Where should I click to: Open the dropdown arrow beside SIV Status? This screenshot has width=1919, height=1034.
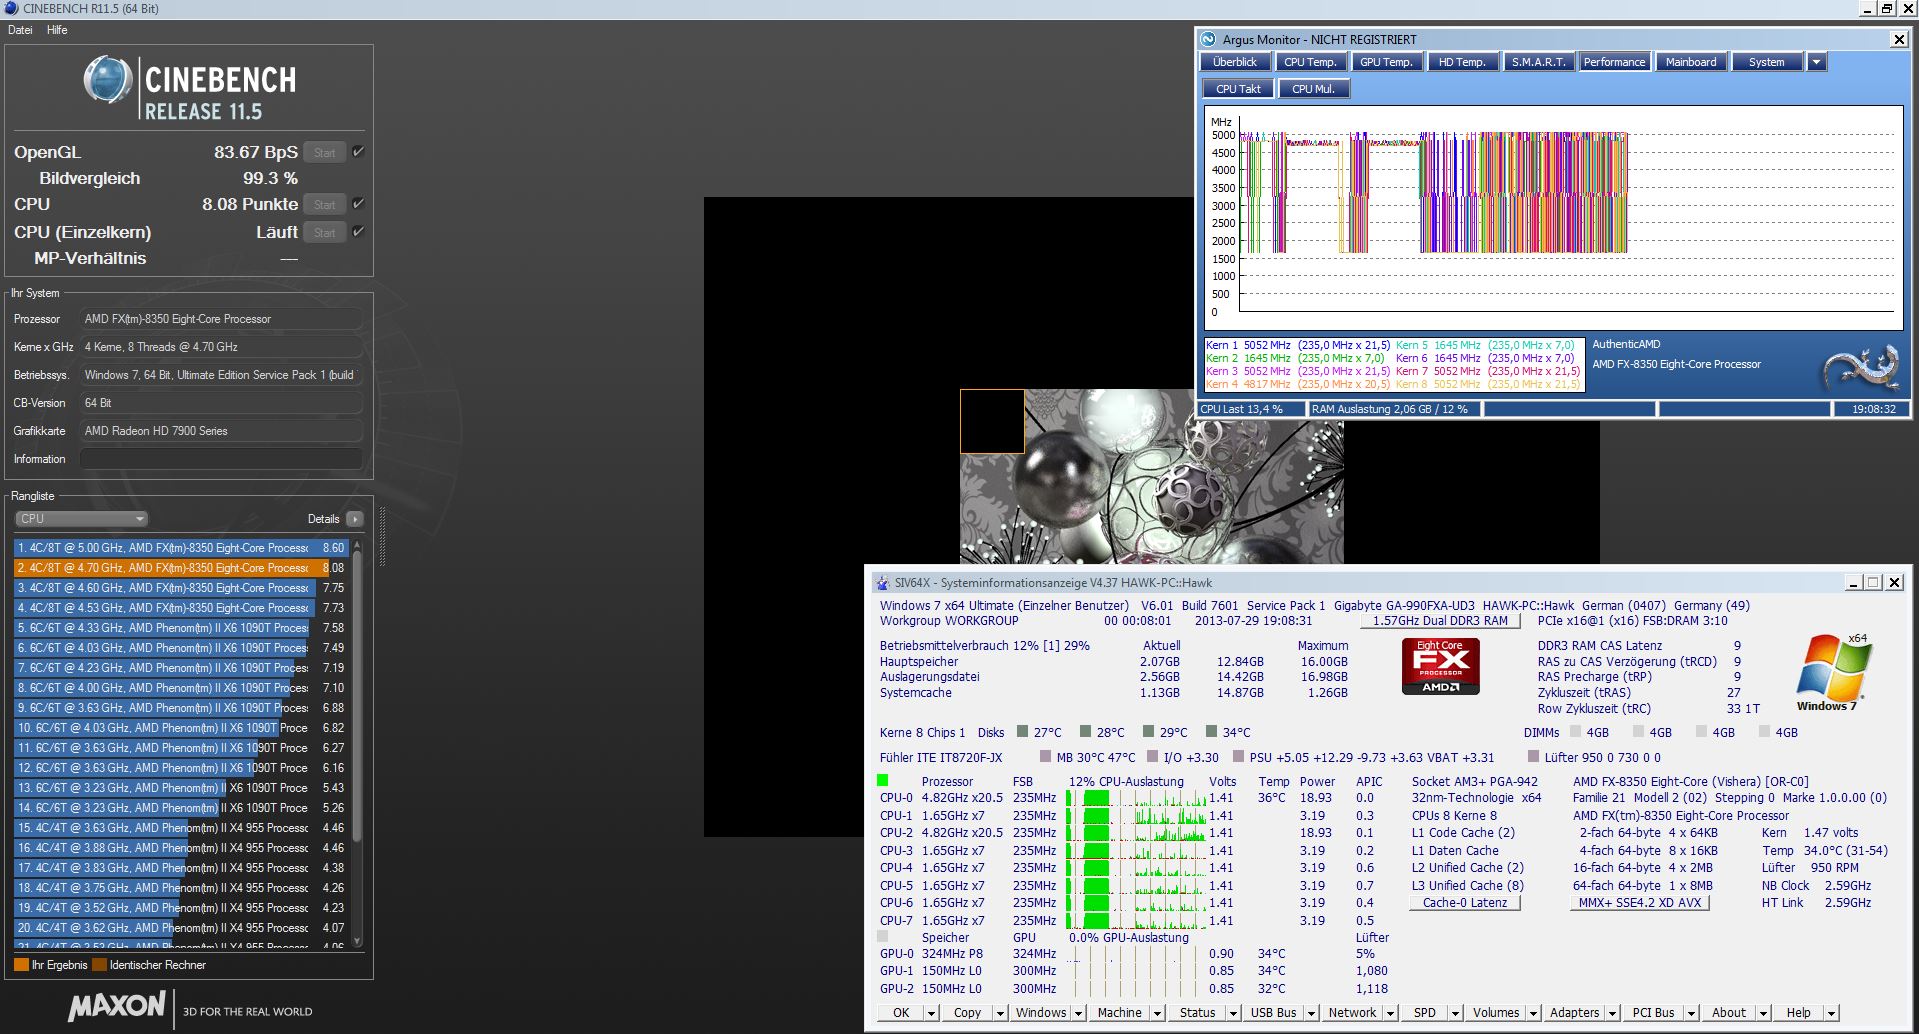pyautogui.click(x=1233, y=1013)
